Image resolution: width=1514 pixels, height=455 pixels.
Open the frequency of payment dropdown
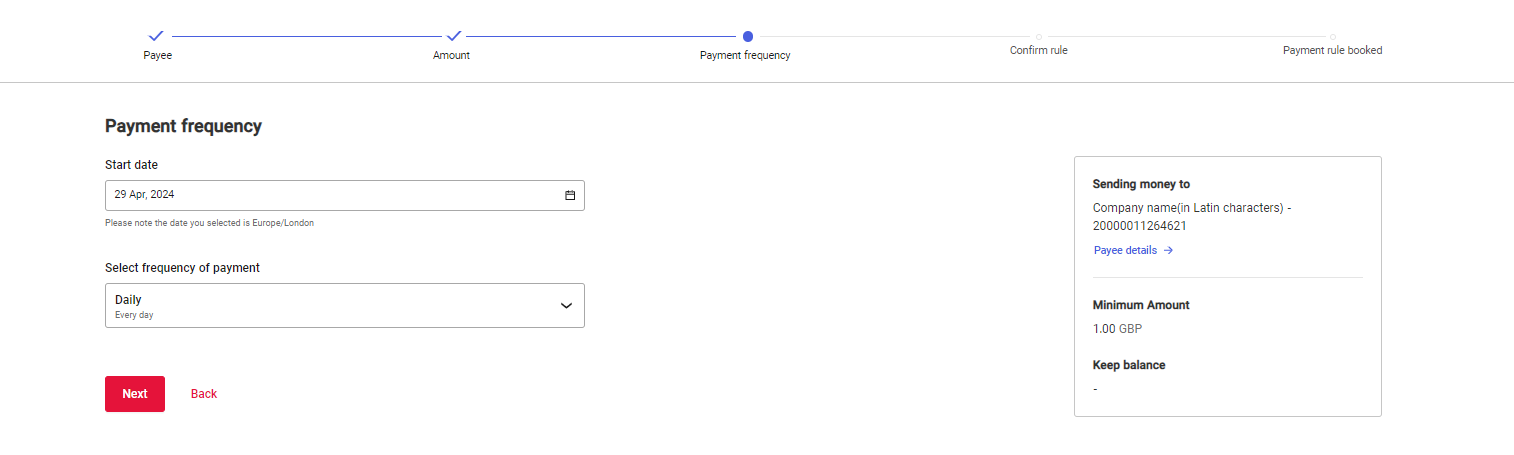(344, 306)
